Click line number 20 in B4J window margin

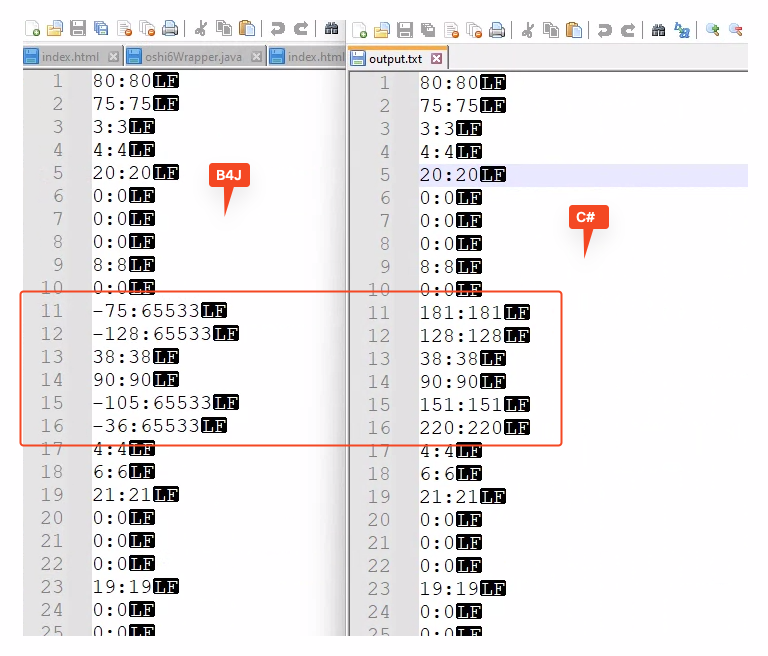pos(52,517)
